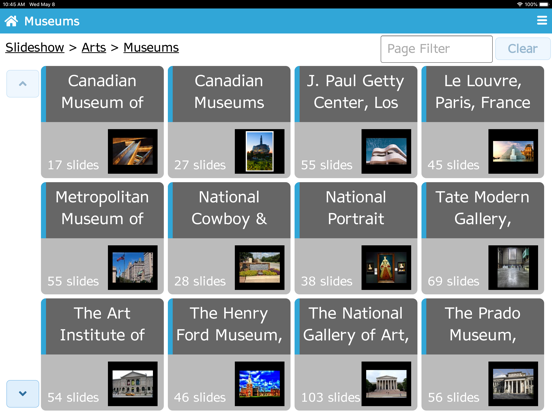
Task: Click the '56 slides' text
Action: (x=453, y=397)
